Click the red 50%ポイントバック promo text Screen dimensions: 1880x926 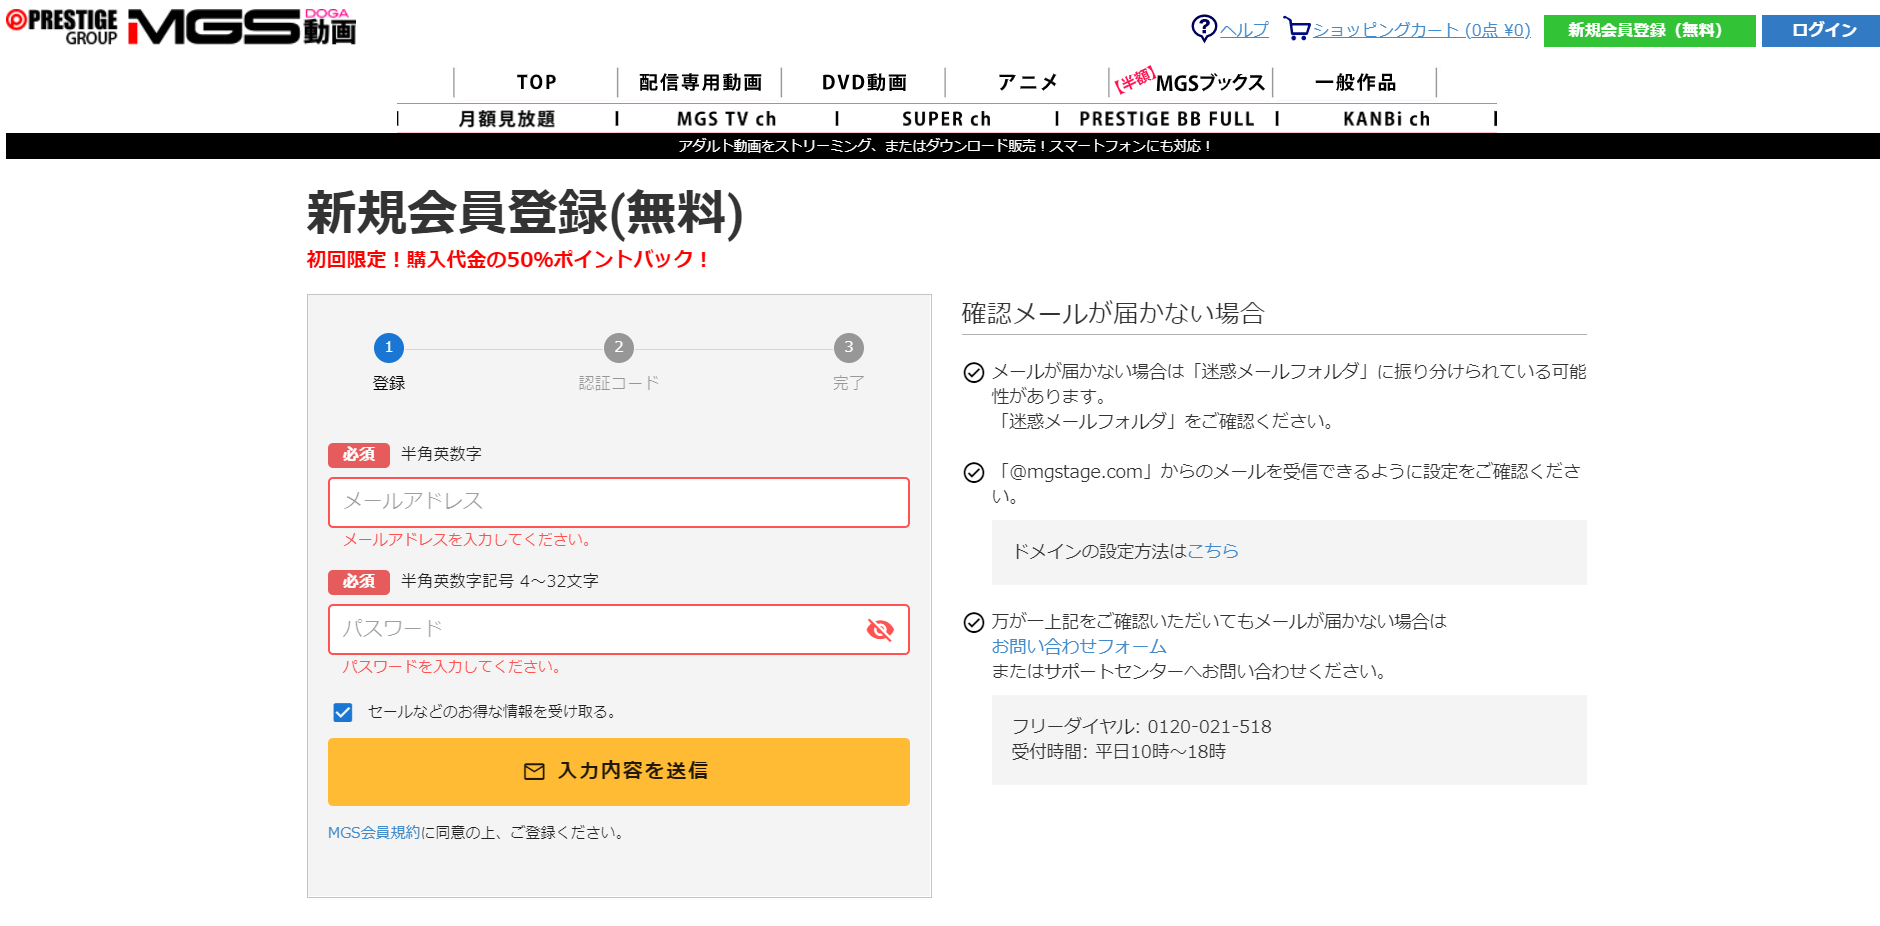click(x=510, y=260)
